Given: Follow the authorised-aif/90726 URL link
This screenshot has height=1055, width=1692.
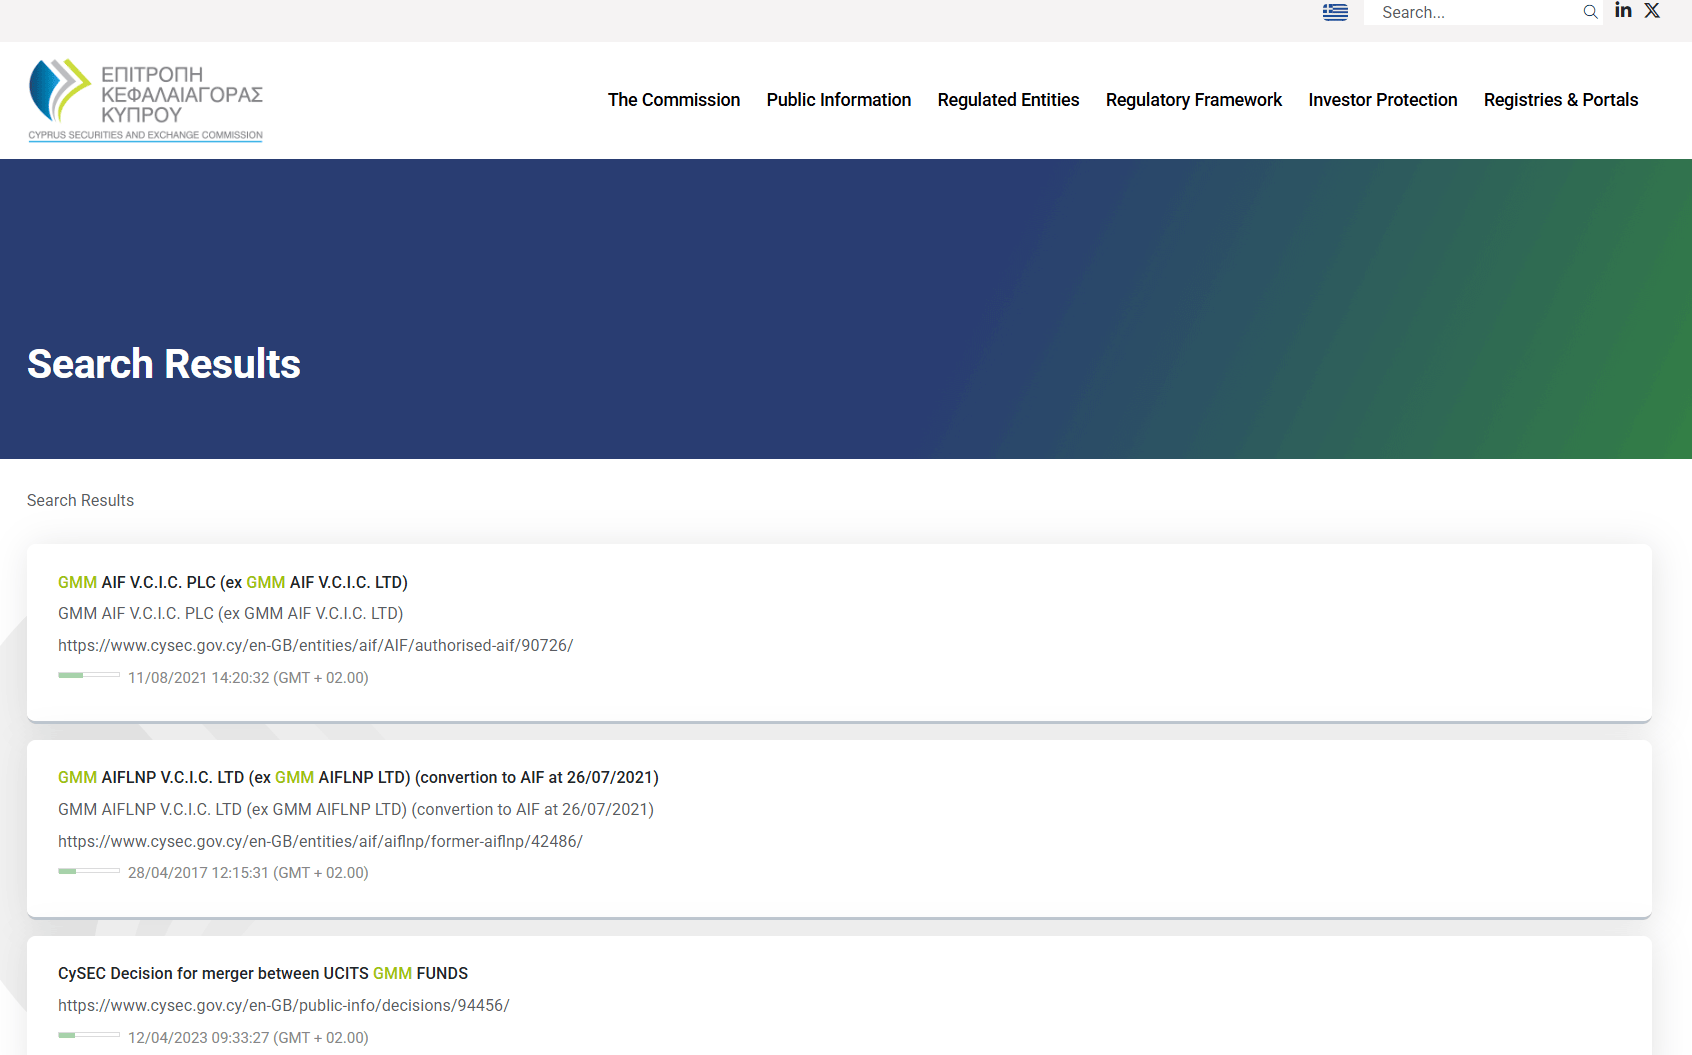Looking at the screenshot, I should click(x=316, y=646).
